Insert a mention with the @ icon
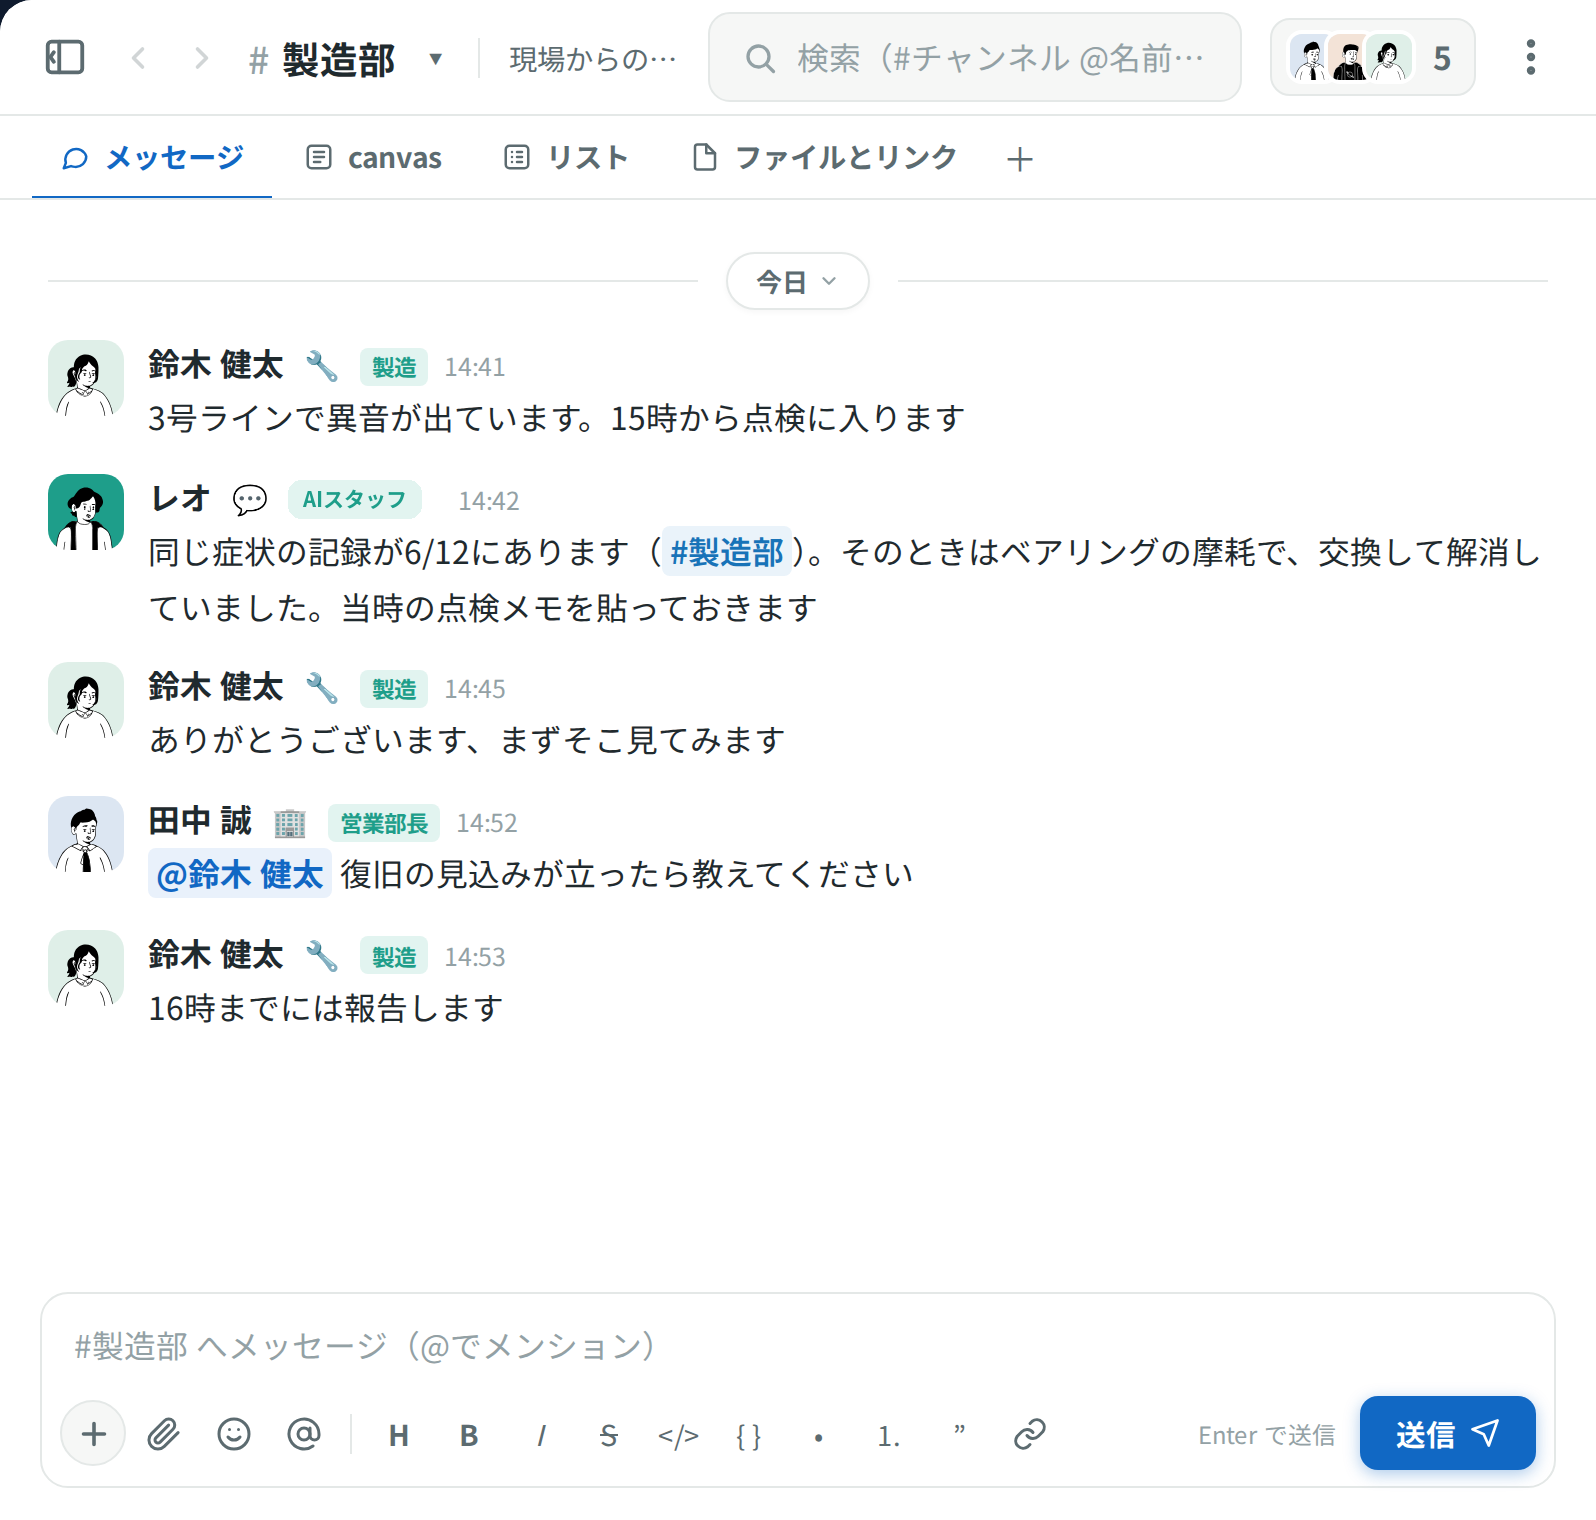Screen dimensions: 1596x1520 pos(304,1434)
